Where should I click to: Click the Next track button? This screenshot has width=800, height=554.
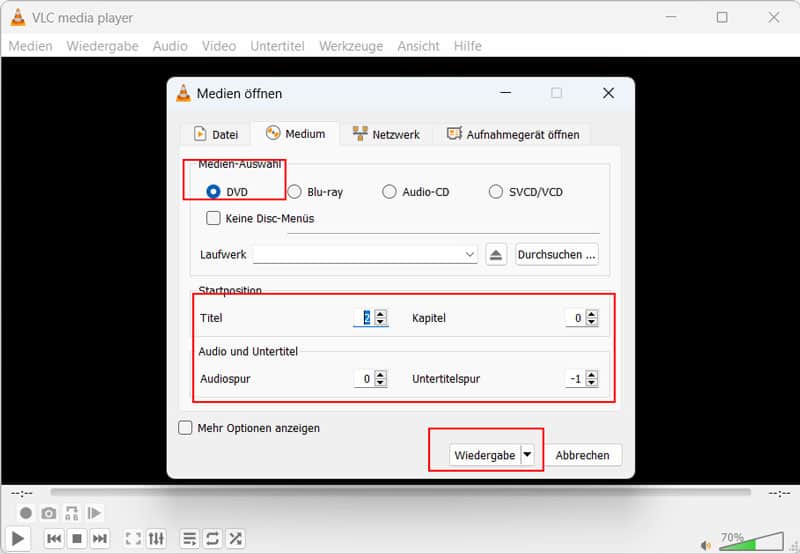99,538
